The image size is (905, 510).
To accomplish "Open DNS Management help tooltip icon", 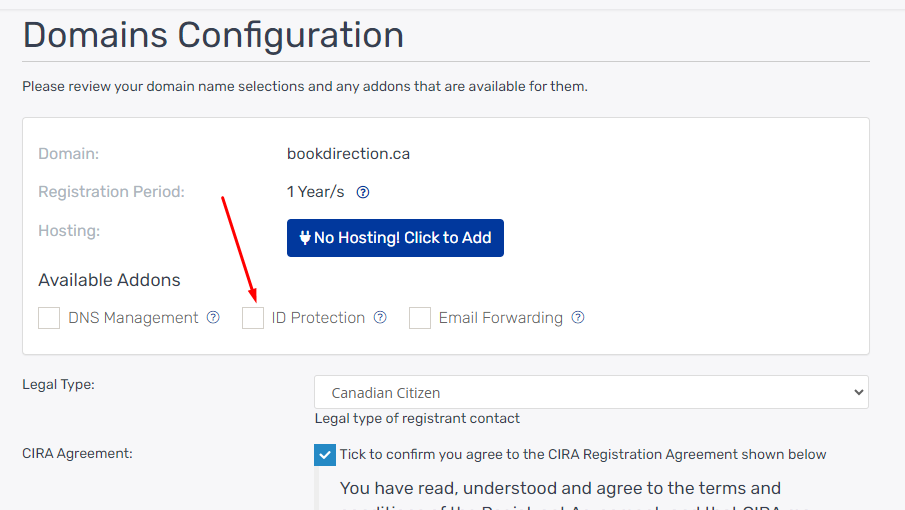I will tap(213, 317).
